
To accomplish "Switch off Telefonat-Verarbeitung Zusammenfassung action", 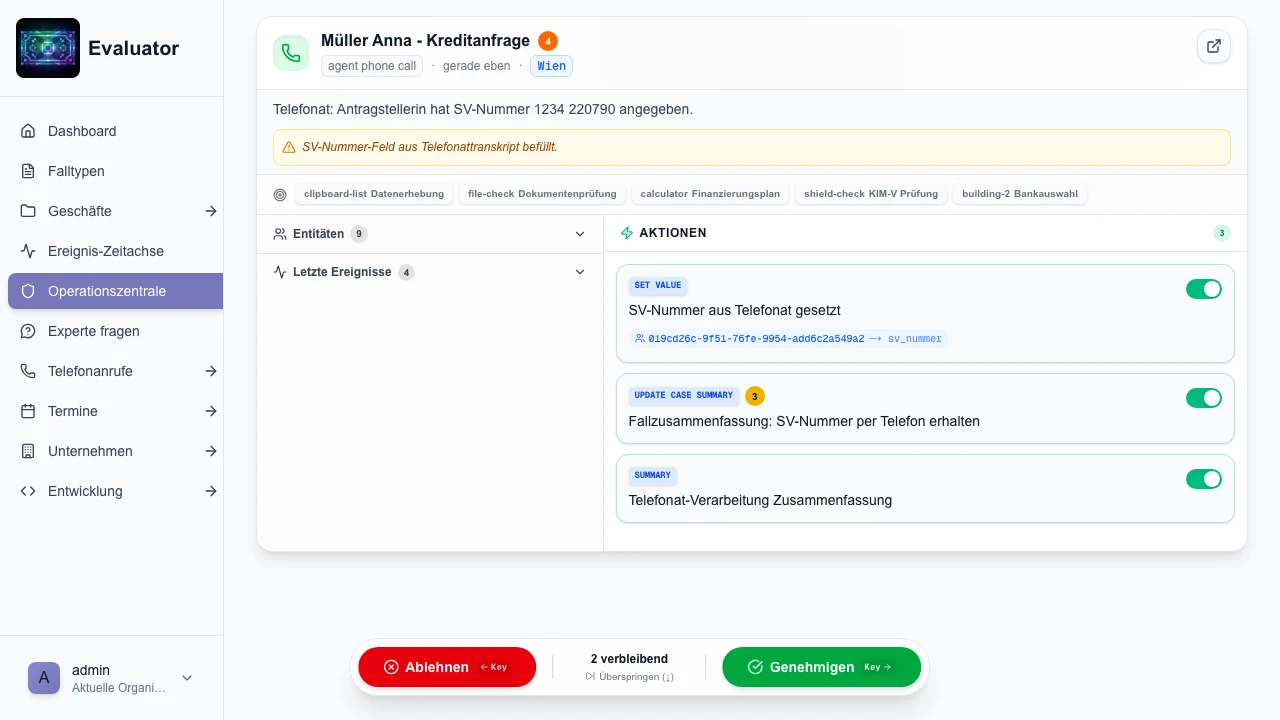I will (x=1203, y=479).
